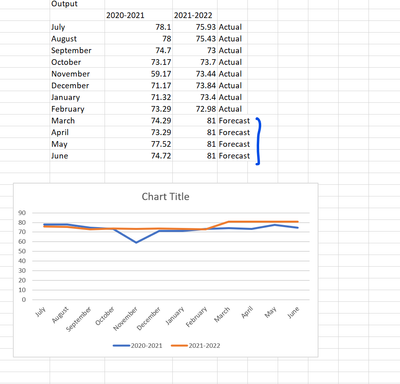Click the 2021-2022 column header cell

[195, 15]
